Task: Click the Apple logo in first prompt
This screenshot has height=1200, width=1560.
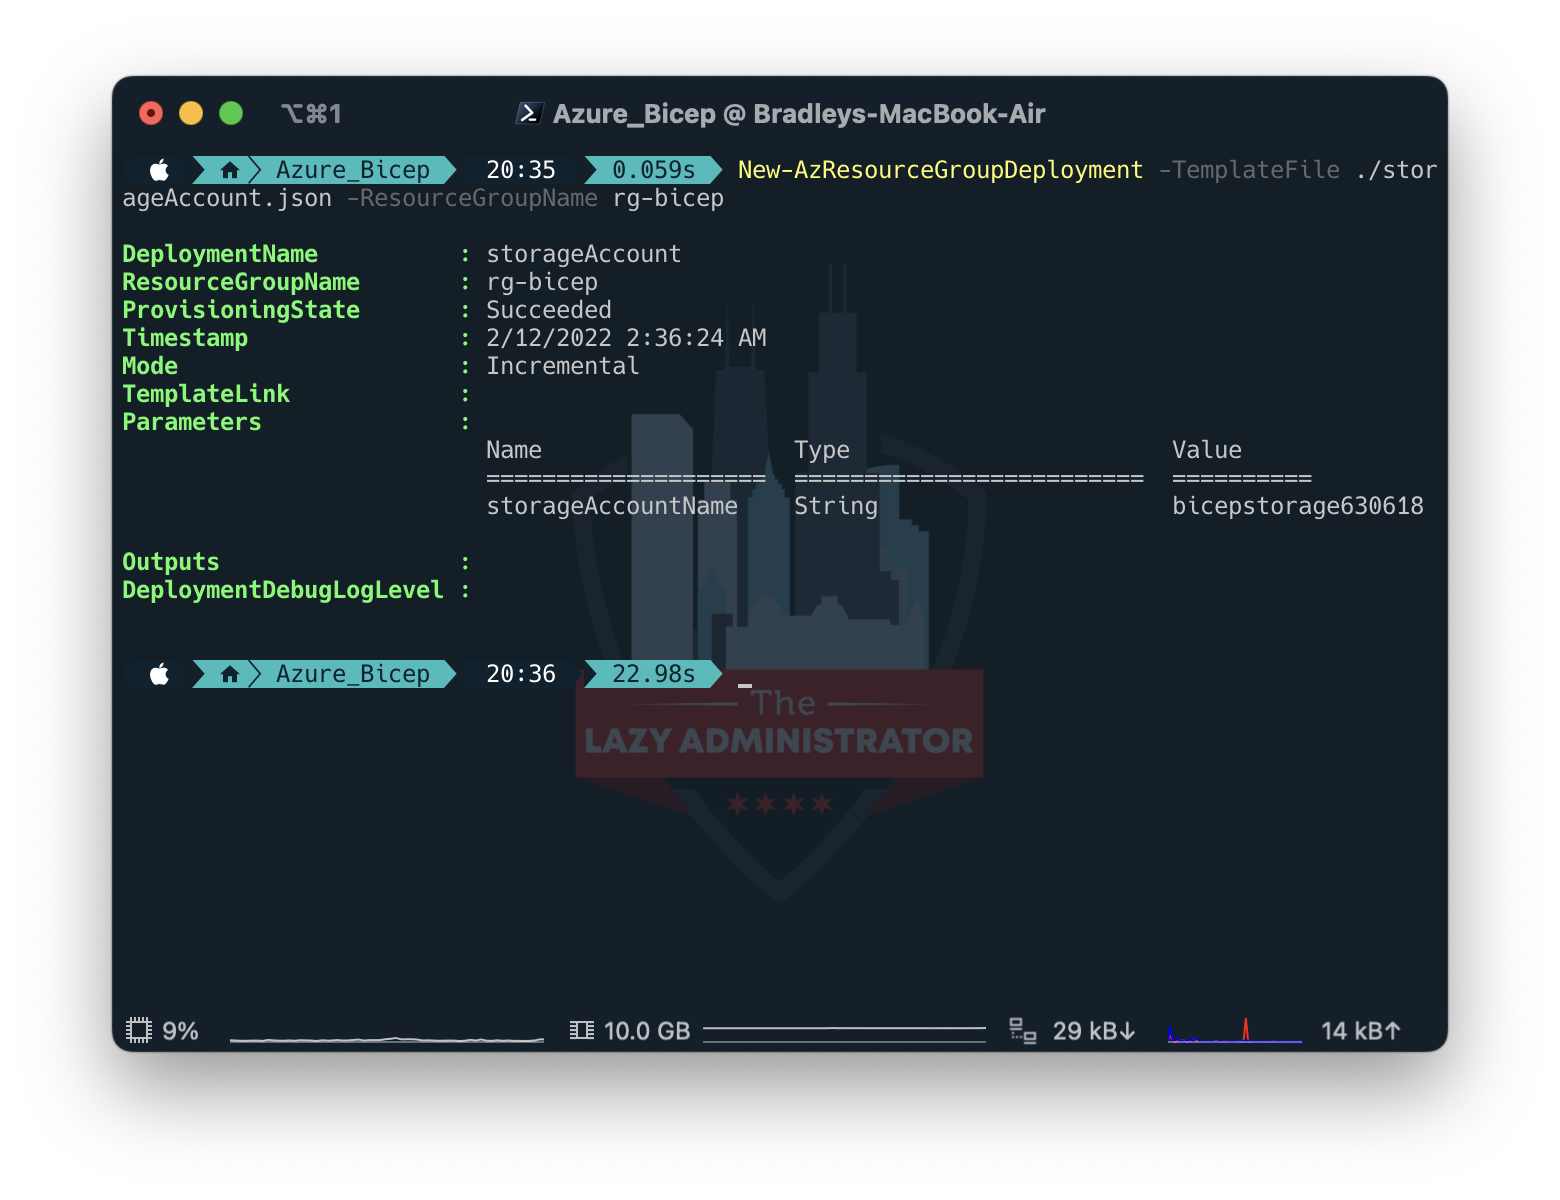Action: tap(160, 170)
